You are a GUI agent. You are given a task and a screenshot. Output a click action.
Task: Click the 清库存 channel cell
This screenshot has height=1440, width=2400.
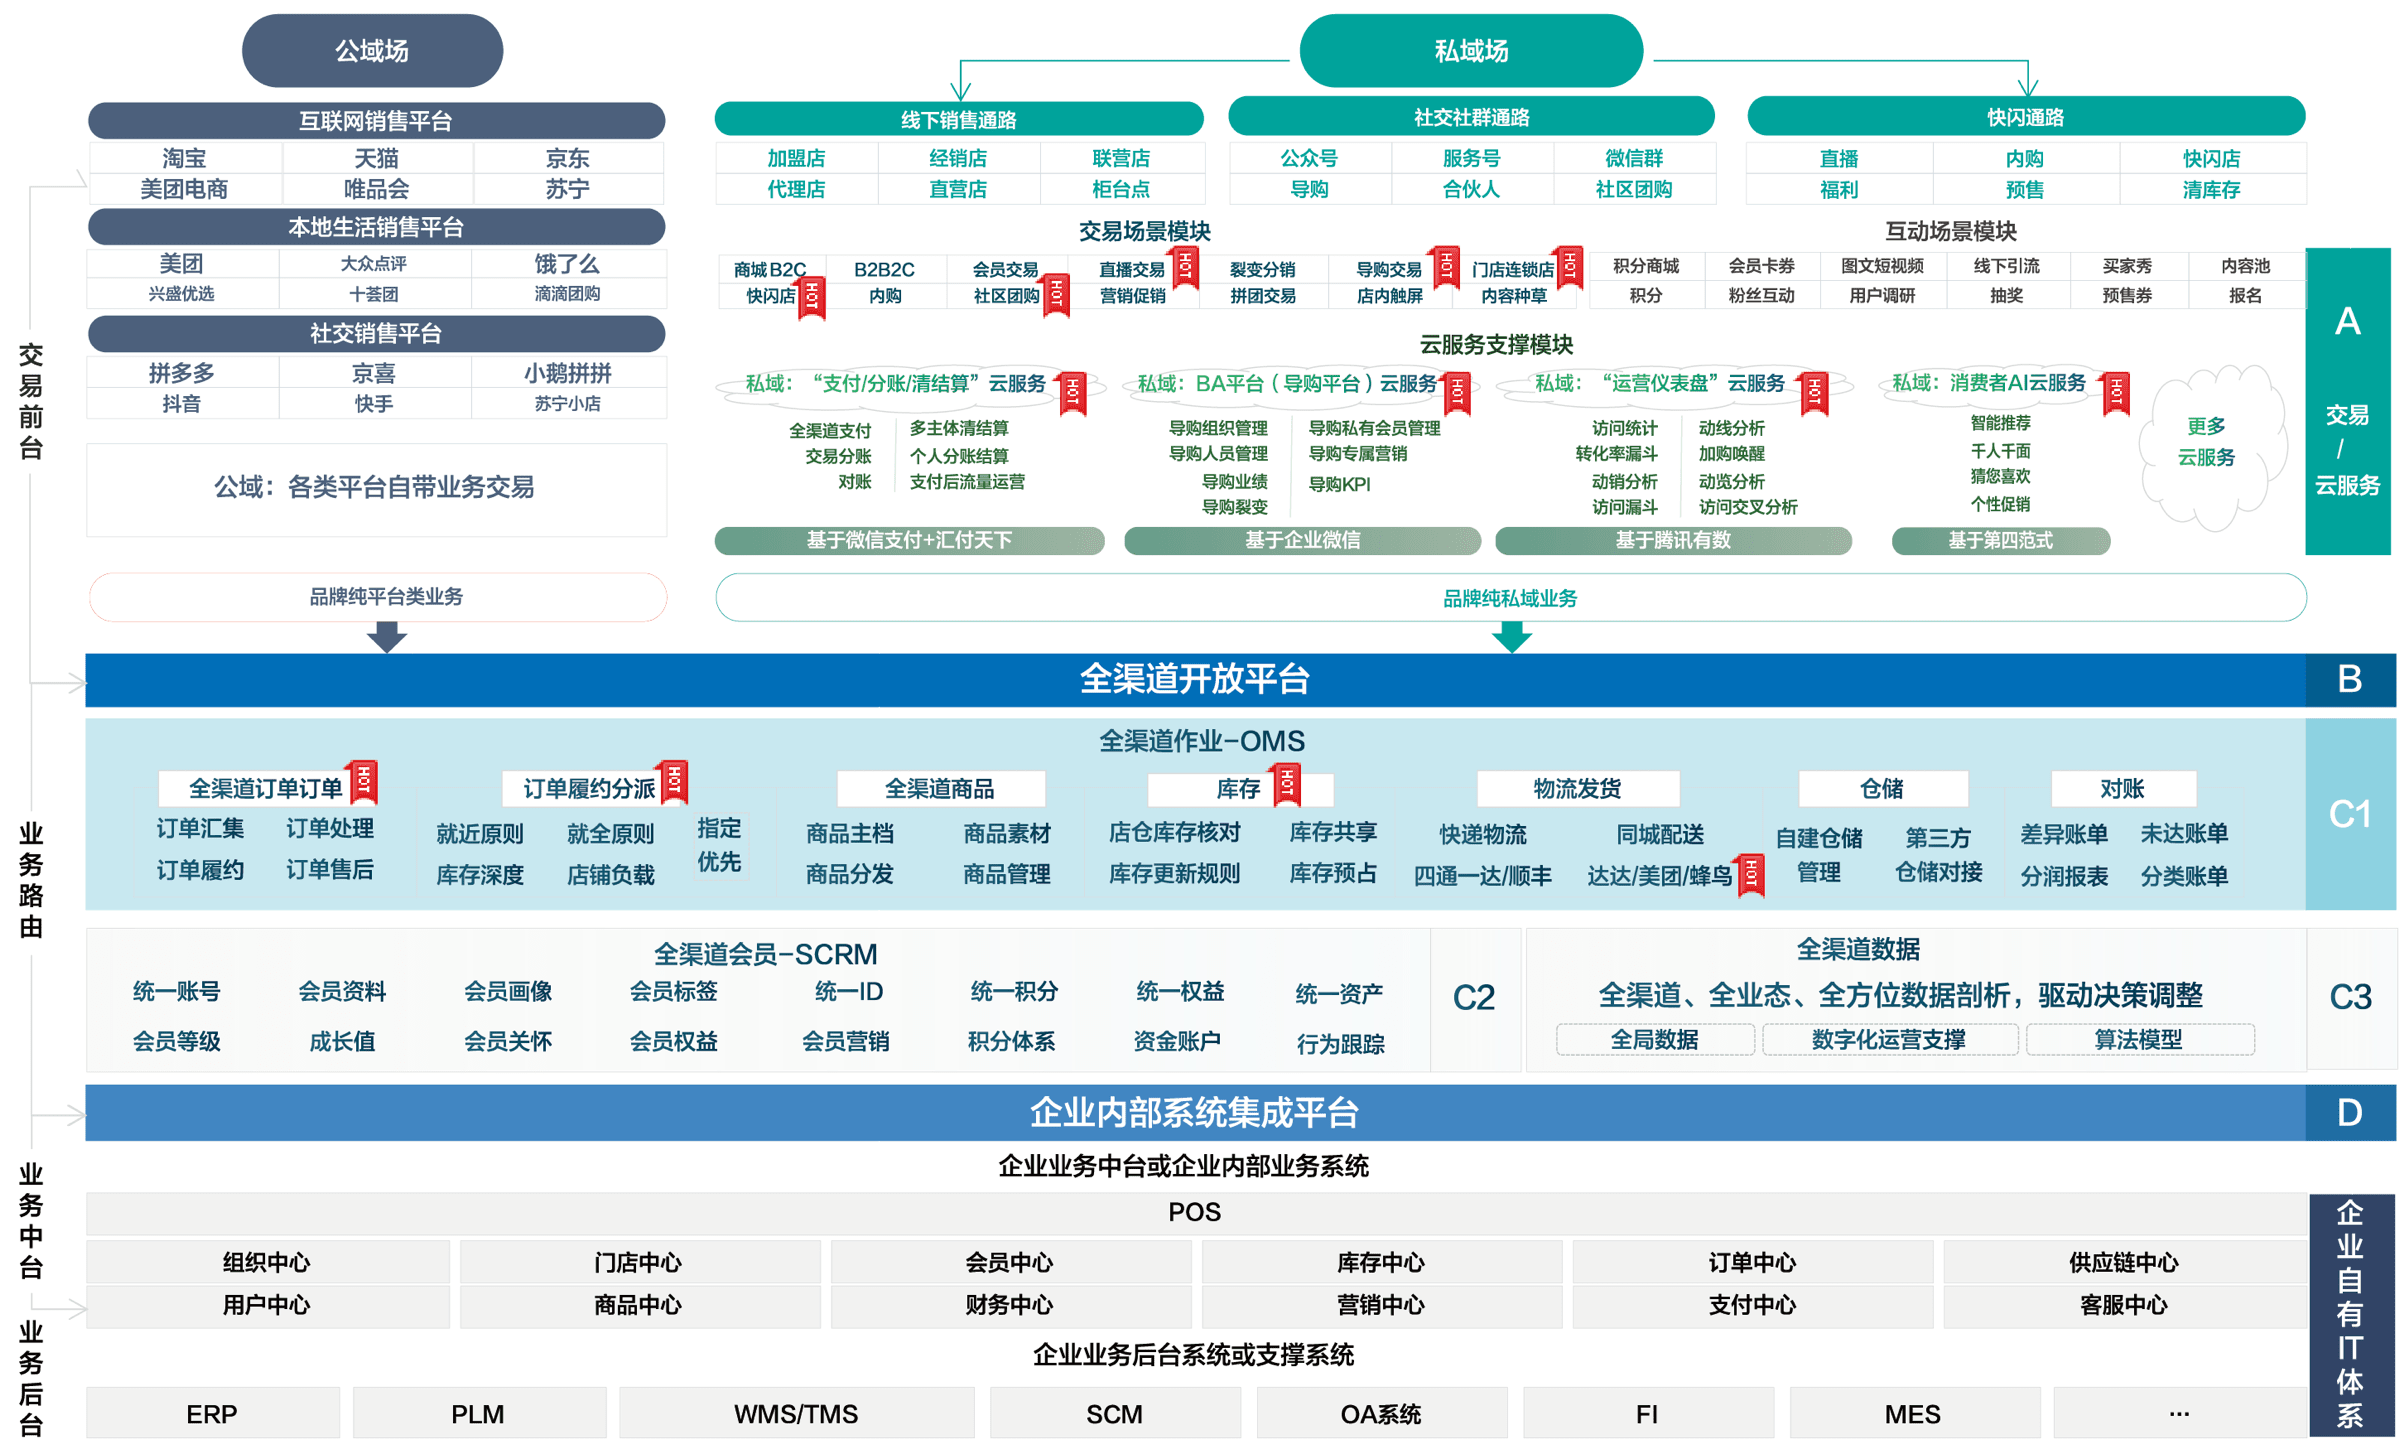(2211, 189)
